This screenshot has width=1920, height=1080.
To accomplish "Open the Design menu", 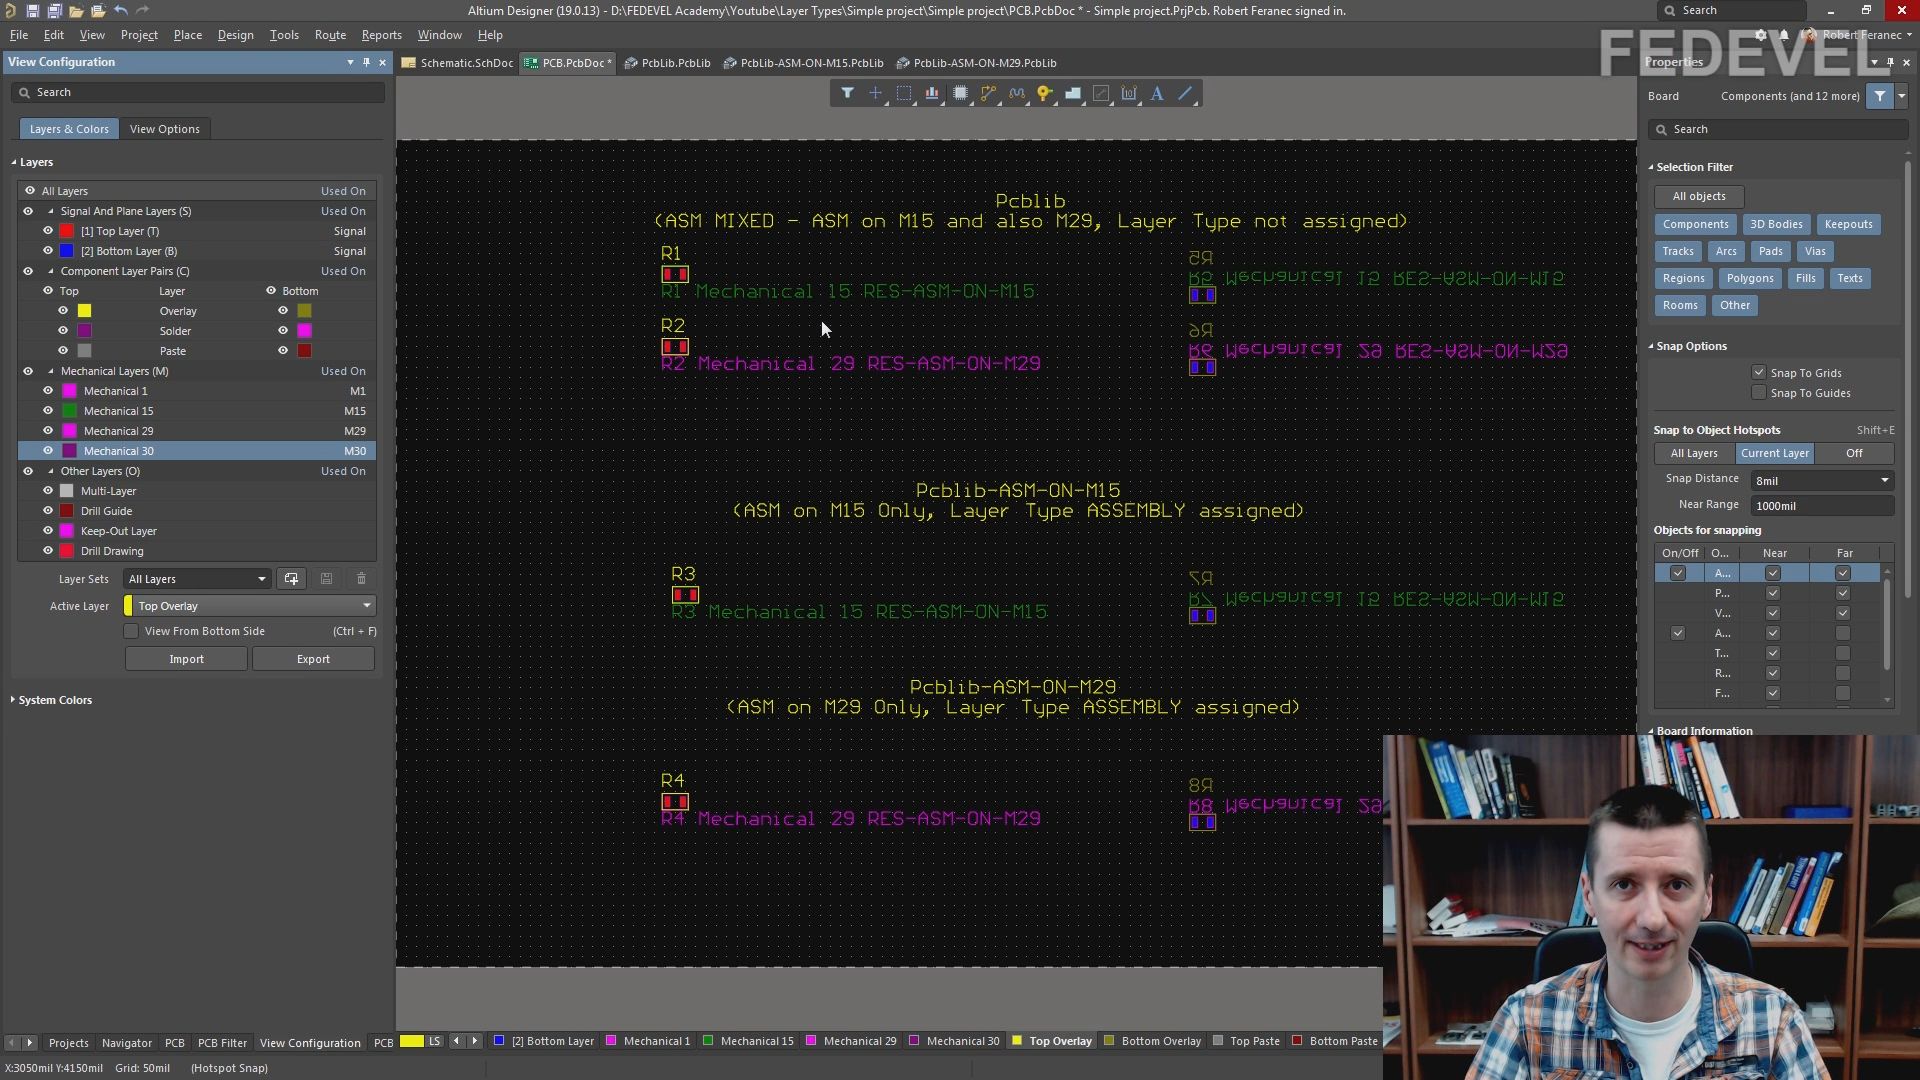I will (235, 35).
